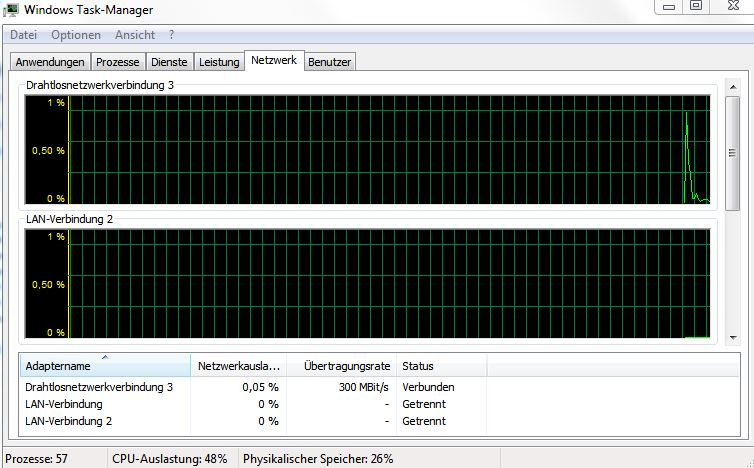Minimize the Task-Manager window

coord(669,6)
